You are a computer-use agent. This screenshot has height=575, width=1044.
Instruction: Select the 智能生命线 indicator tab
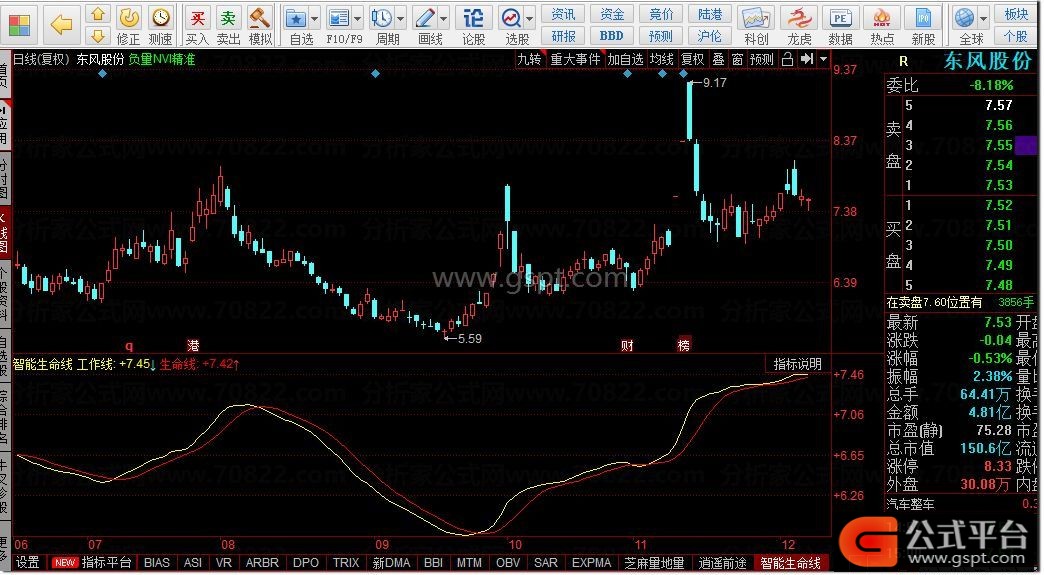791,563
